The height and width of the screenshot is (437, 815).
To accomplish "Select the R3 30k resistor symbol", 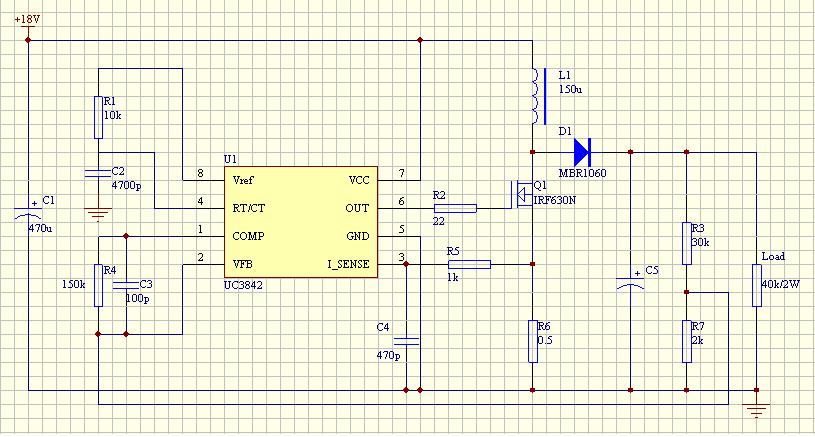I will (687, 243).
